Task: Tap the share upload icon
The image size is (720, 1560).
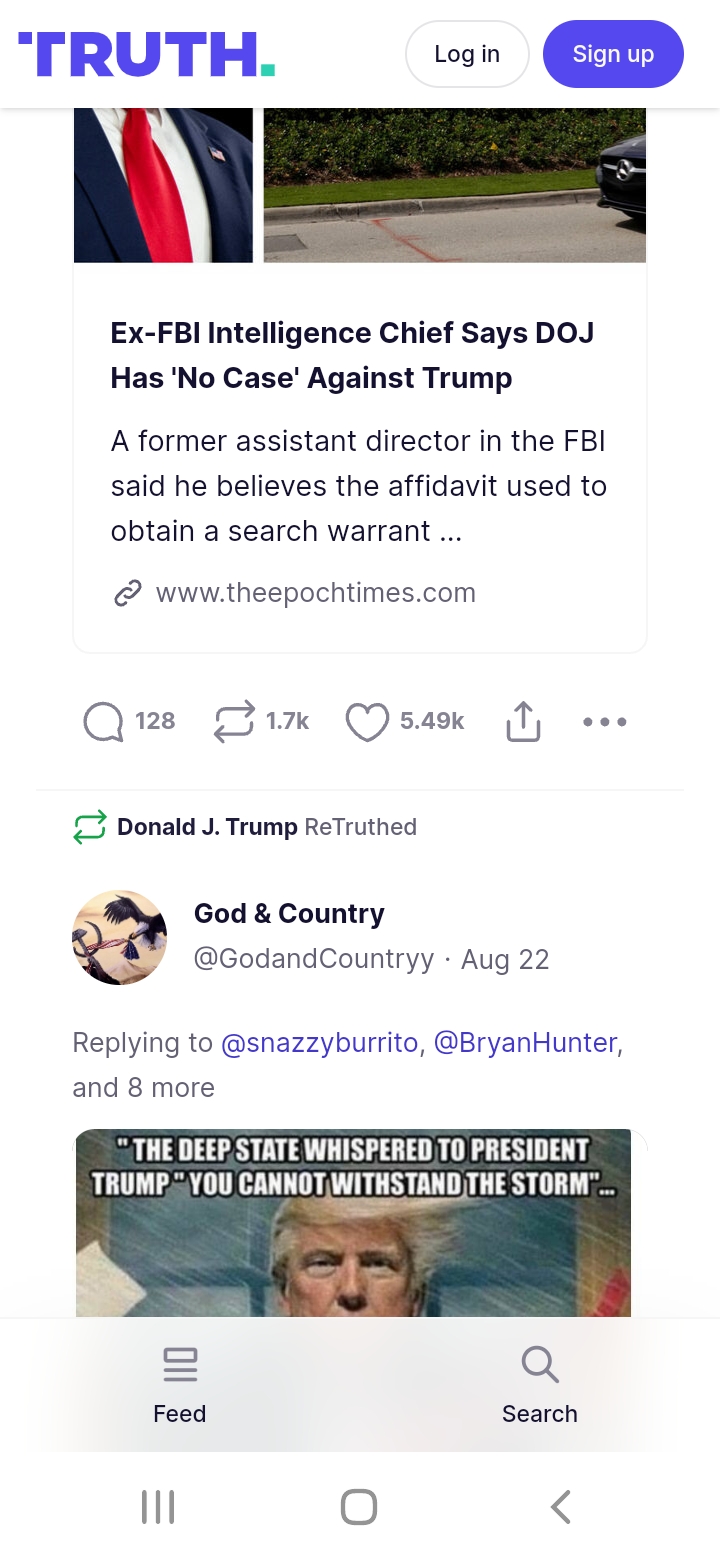Action: pos(523,721)
